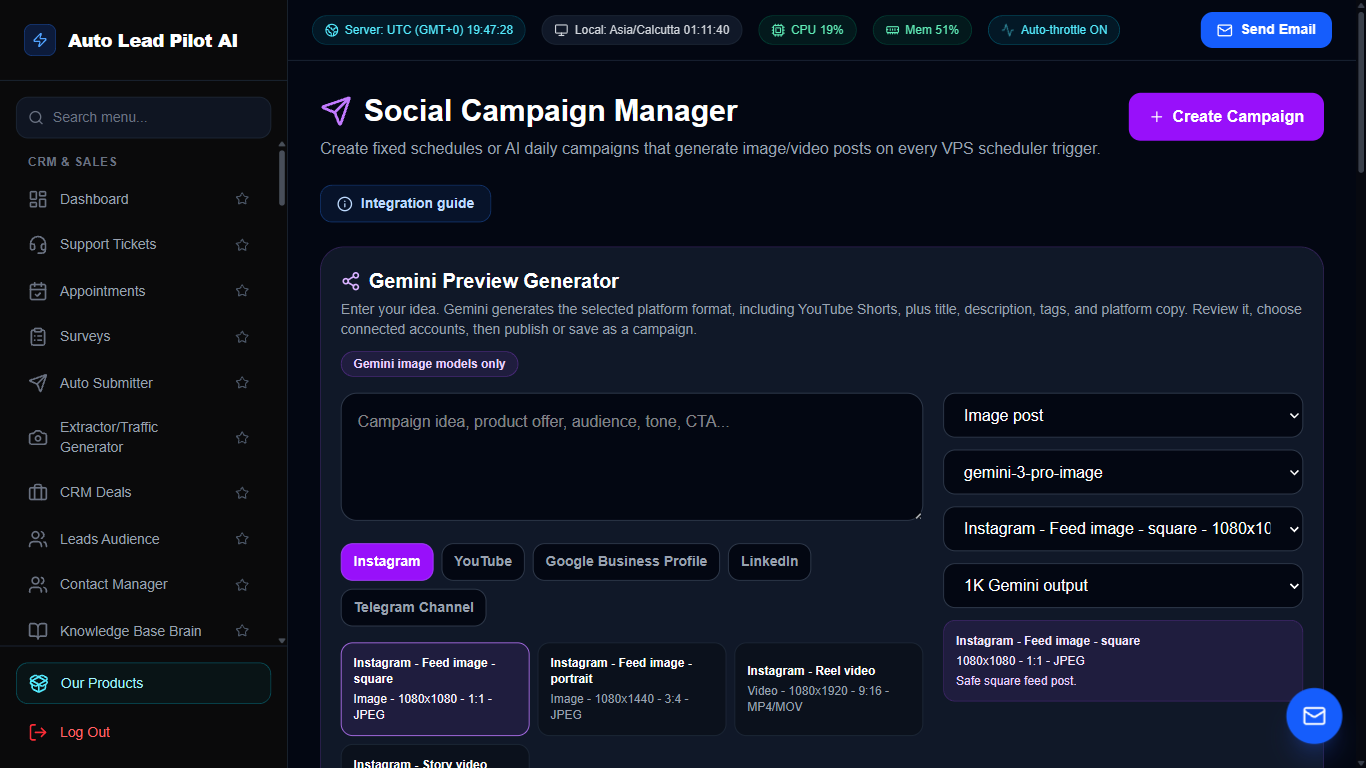
Task: Click the CRM Deals briefcase icon
Action: point(38,492)
